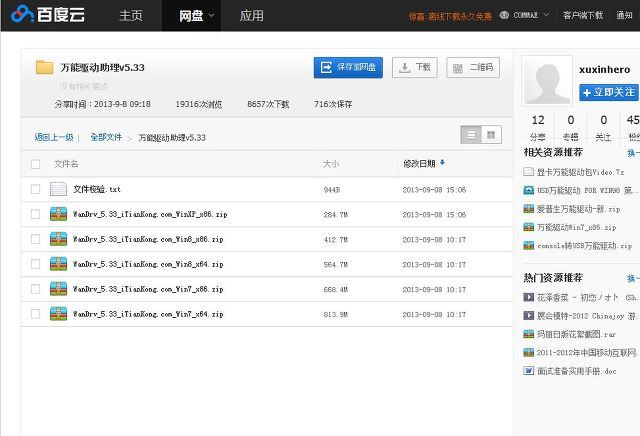Open WanDrv_5.33 Win8_x86.zip file name

tap(148, 239)
